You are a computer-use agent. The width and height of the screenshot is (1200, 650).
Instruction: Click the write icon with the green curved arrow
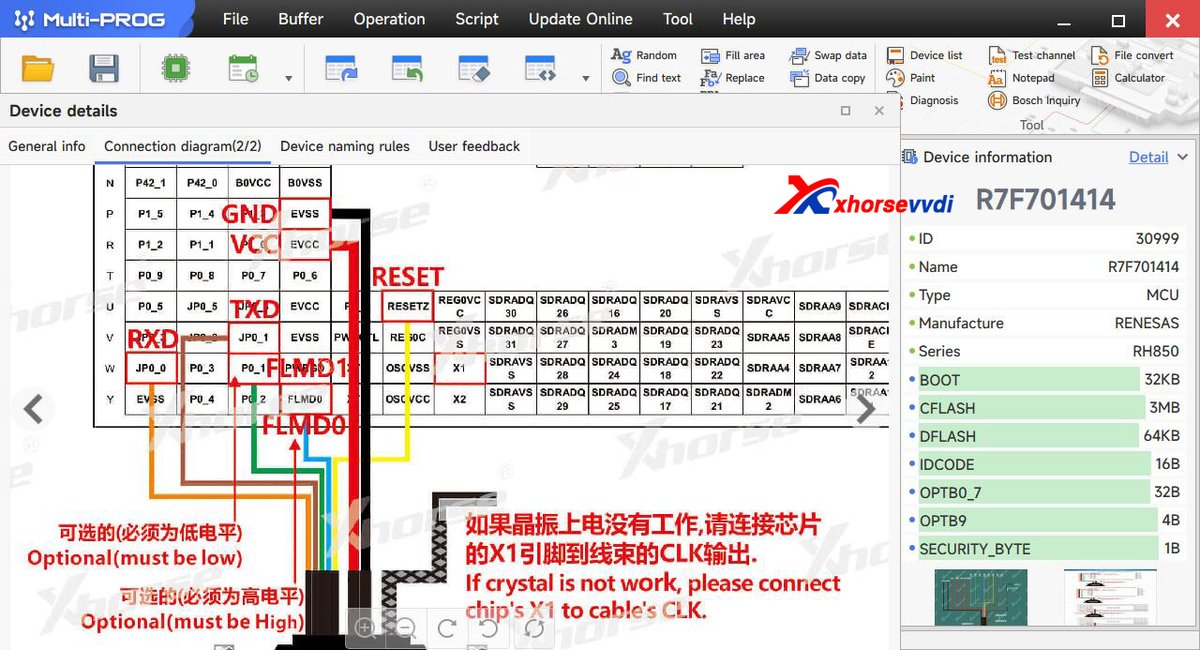pyautogui.click(x=408, y=68)
